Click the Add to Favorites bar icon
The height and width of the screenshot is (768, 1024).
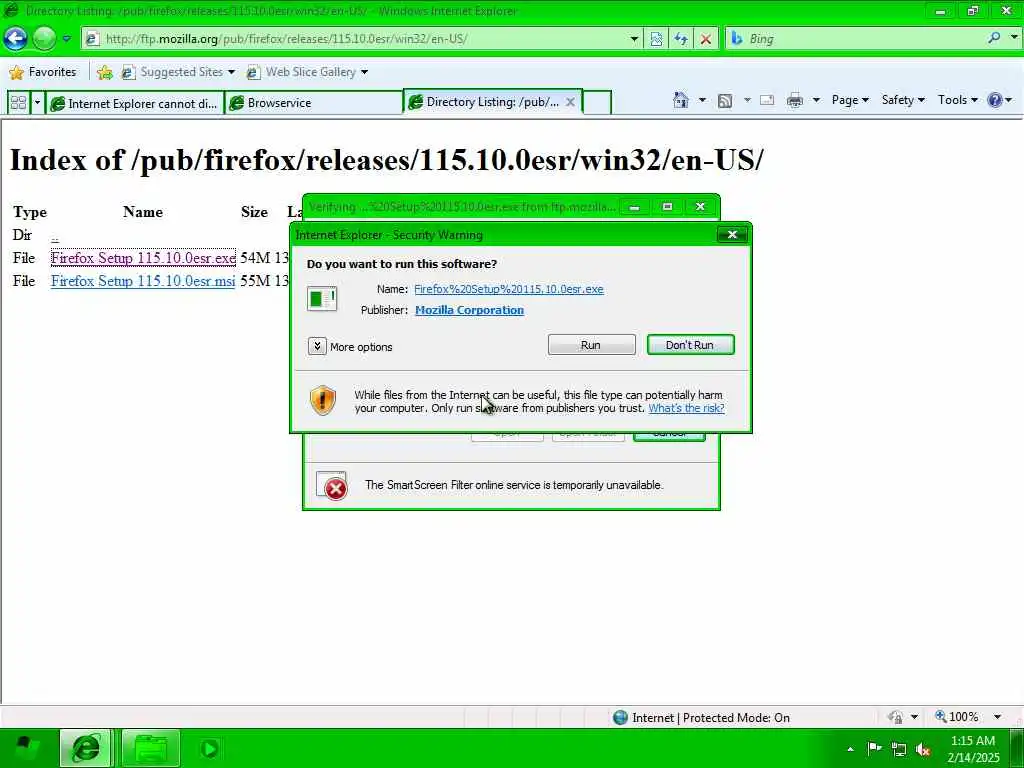click(x=104, y=72)
